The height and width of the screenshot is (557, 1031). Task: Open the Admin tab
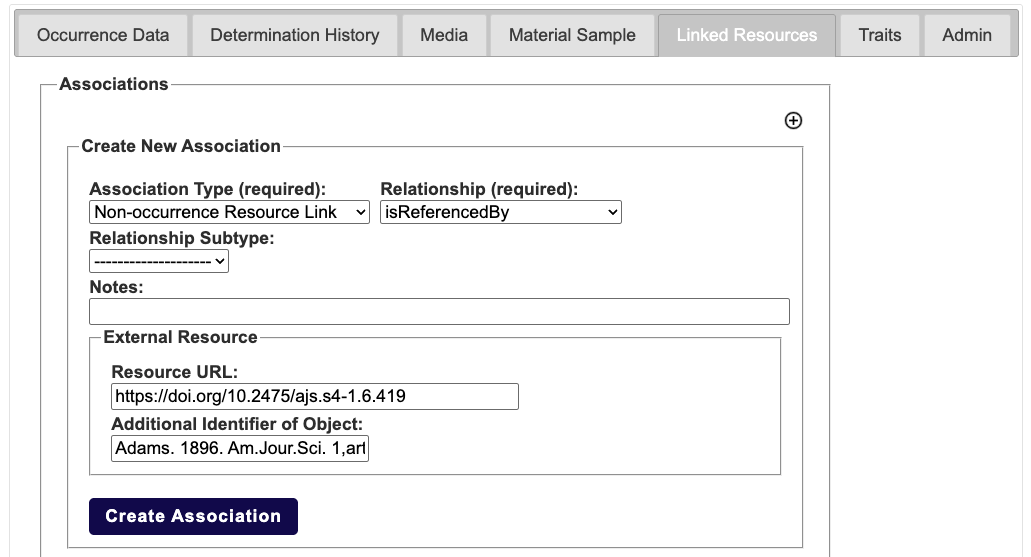tap(967, 35)
